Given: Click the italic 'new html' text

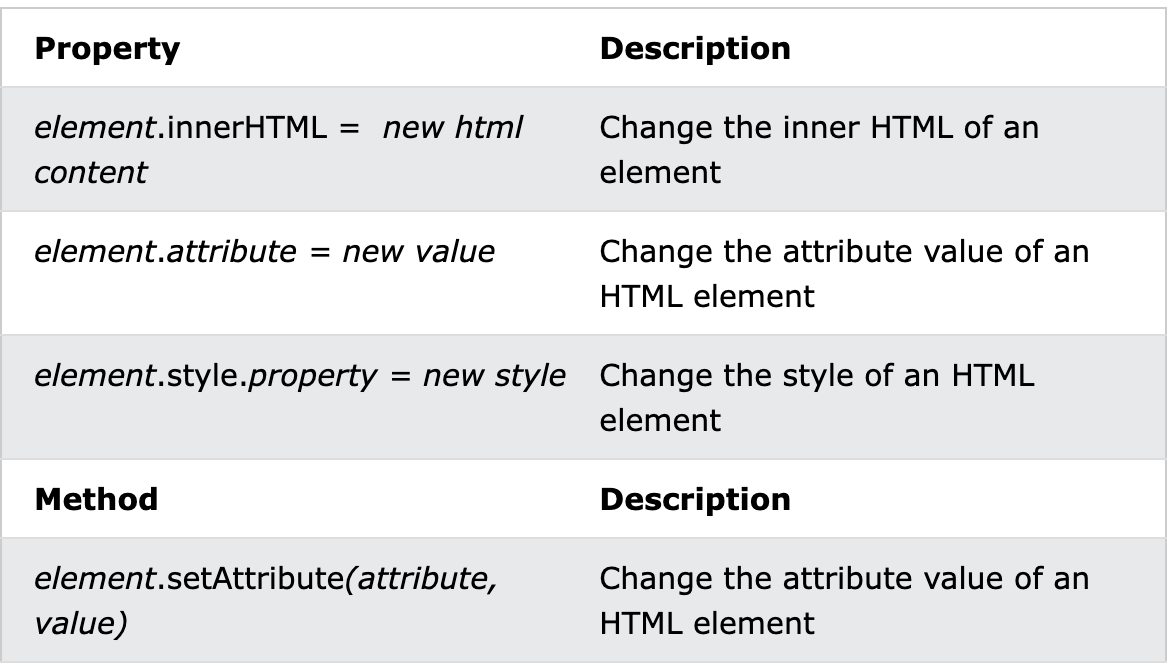Looking at the screenshot, I should pyautogui.click(x=453, y=128).
